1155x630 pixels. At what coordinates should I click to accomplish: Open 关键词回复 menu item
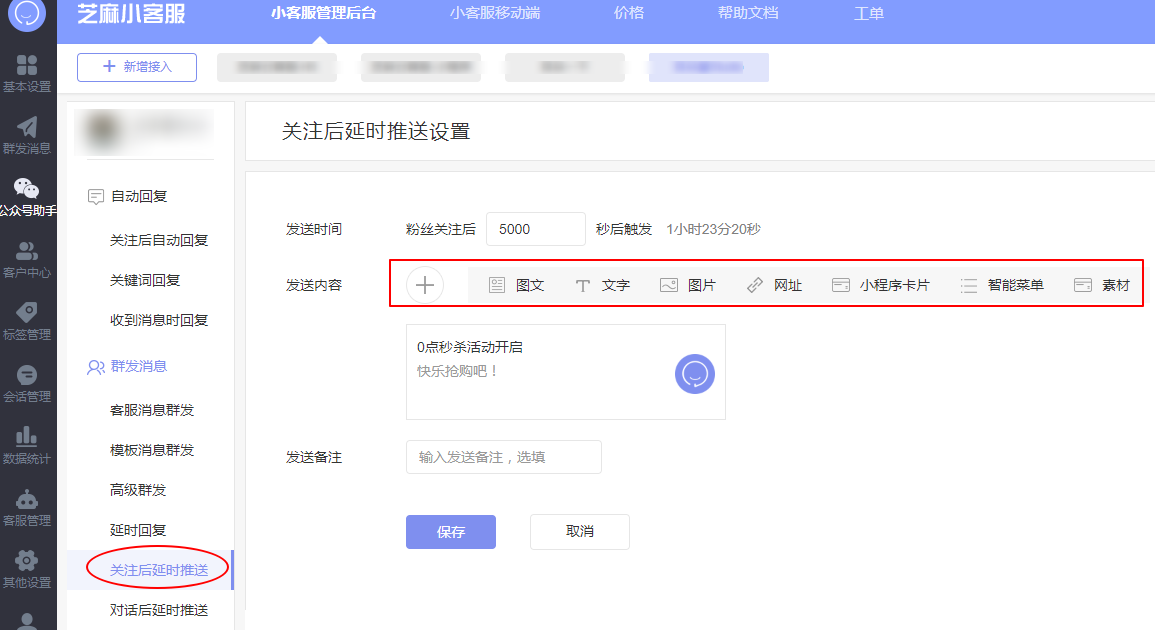[x=145, y=280]
